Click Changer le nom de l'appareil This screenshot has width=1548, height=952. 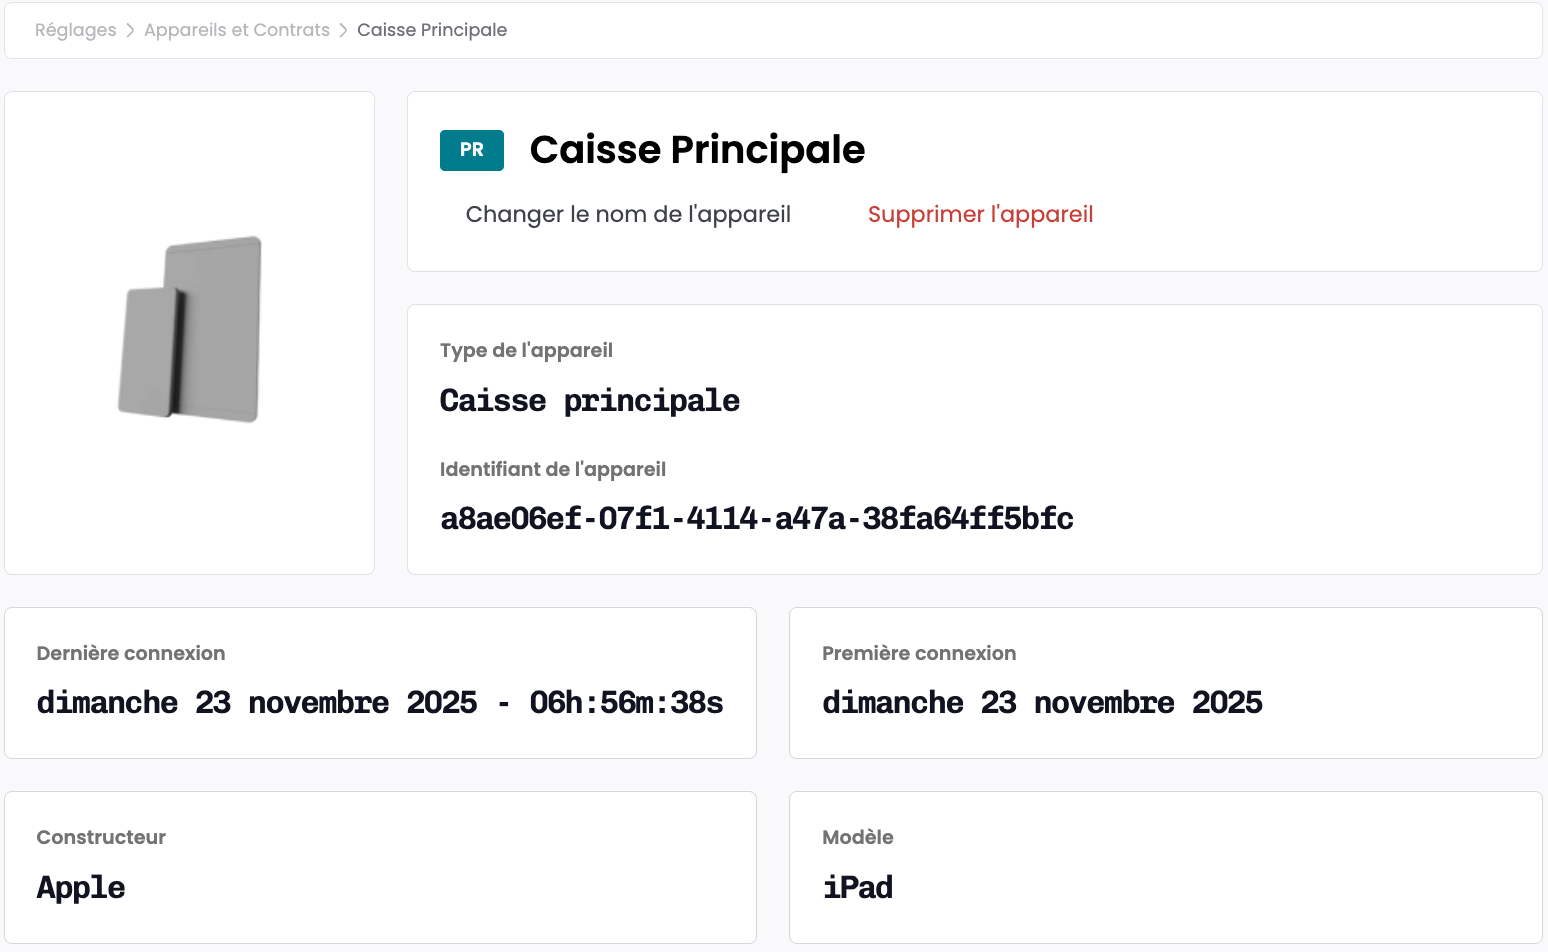point(628,214)
